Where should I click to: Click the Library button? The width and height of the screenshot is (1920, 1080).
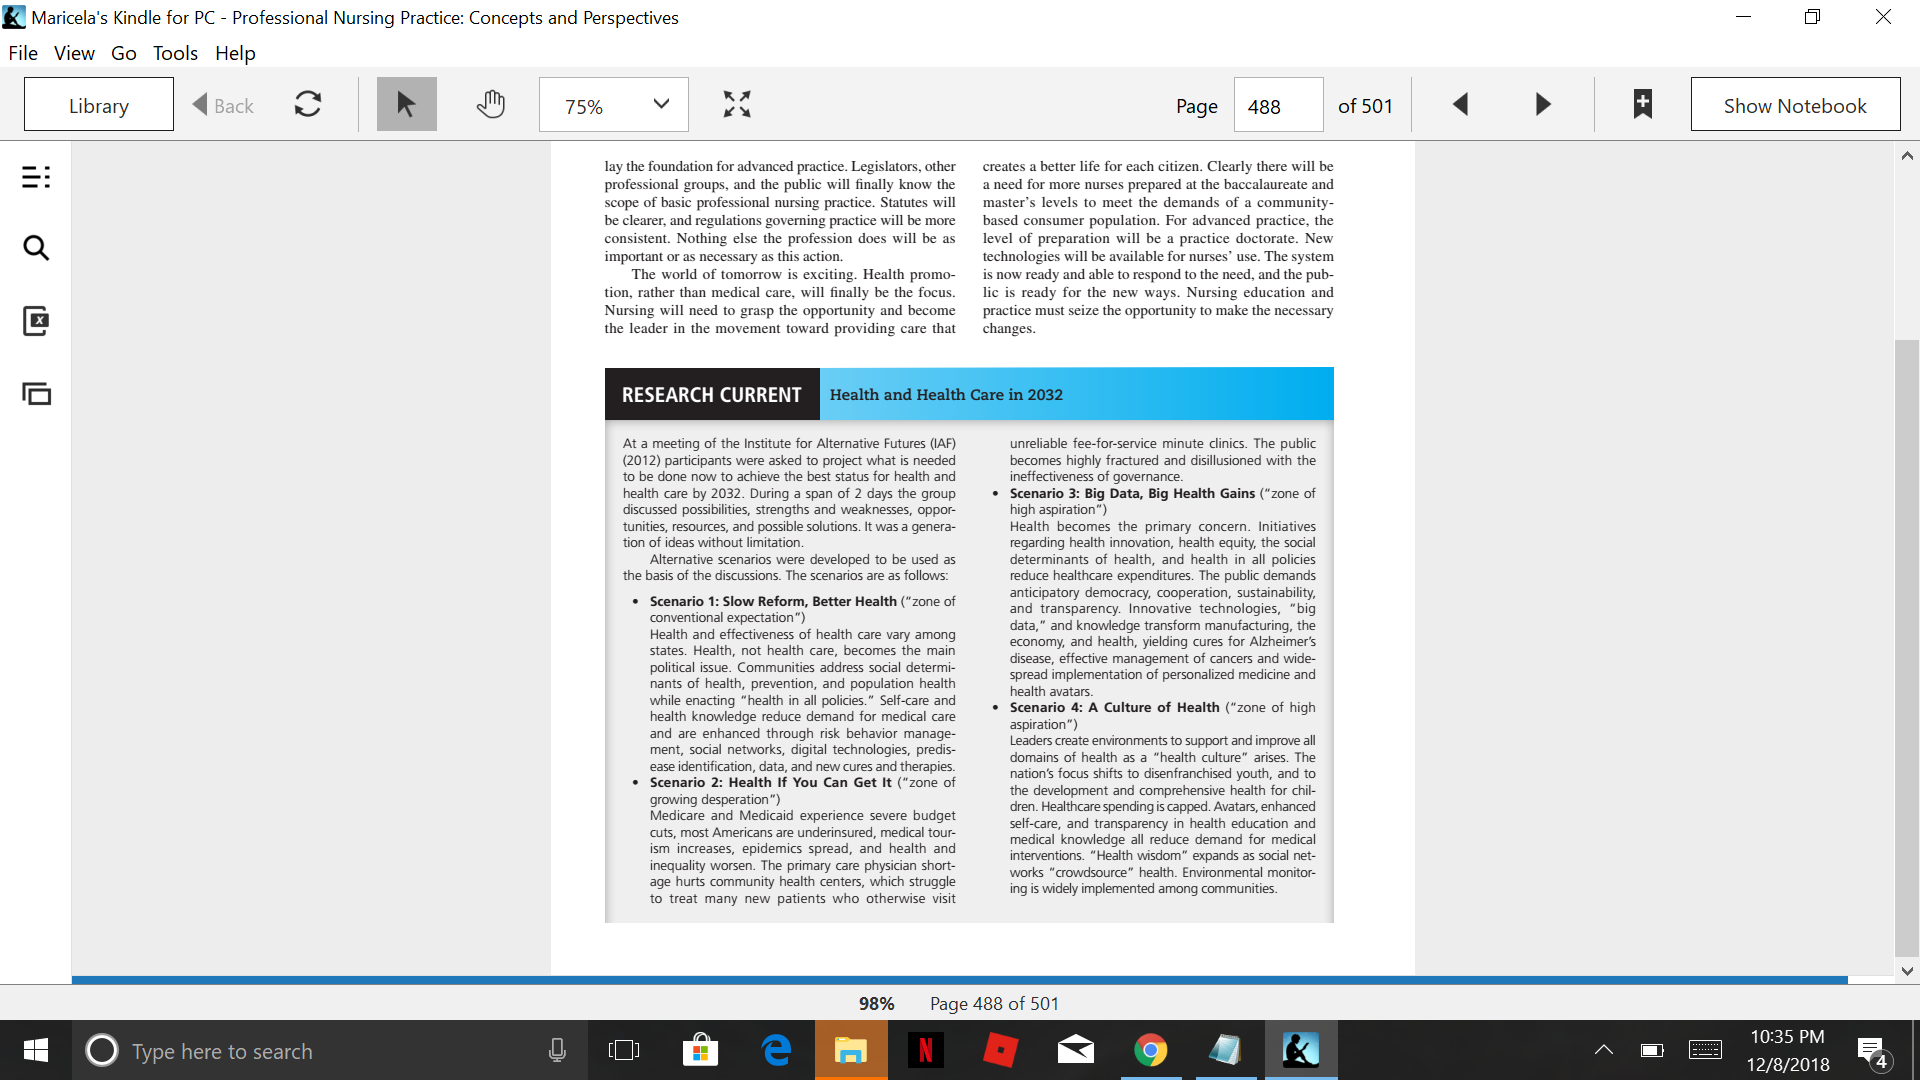(x=99, y=105)
